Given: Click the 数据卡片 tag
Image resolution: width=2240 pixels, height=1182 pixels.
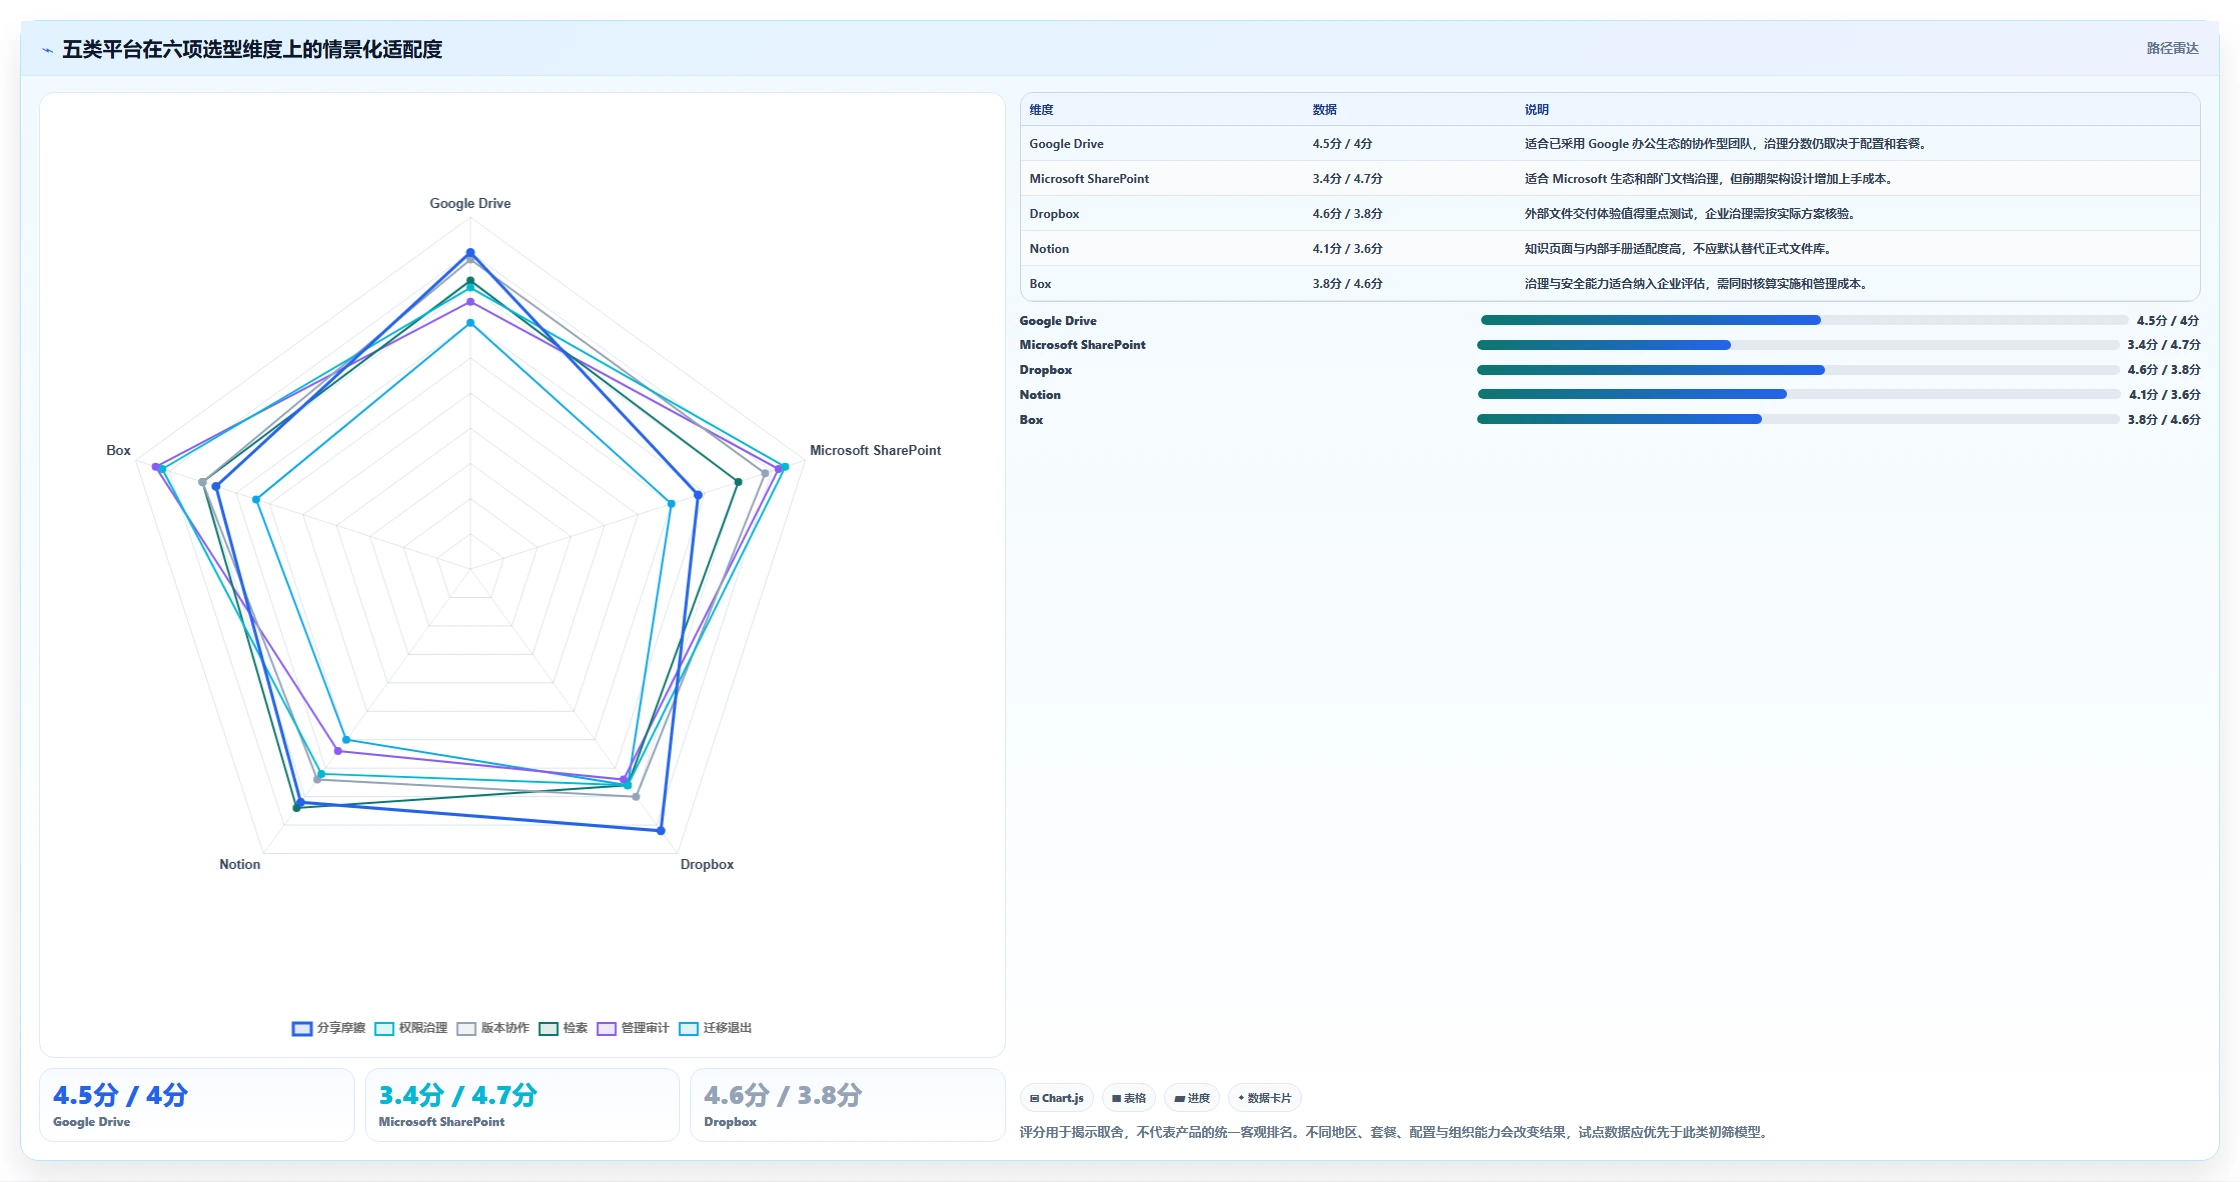Looking at the screenshot, I should [x=1265, y=1098].
